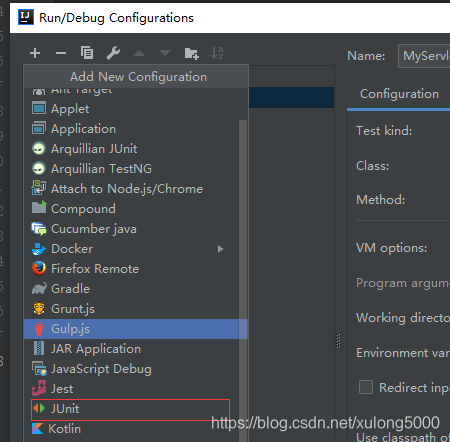Click the Arquillian TestNG alien icon
Image resolution: width=450 pixels, height=442 pixels.
click(x=39, y=168)
